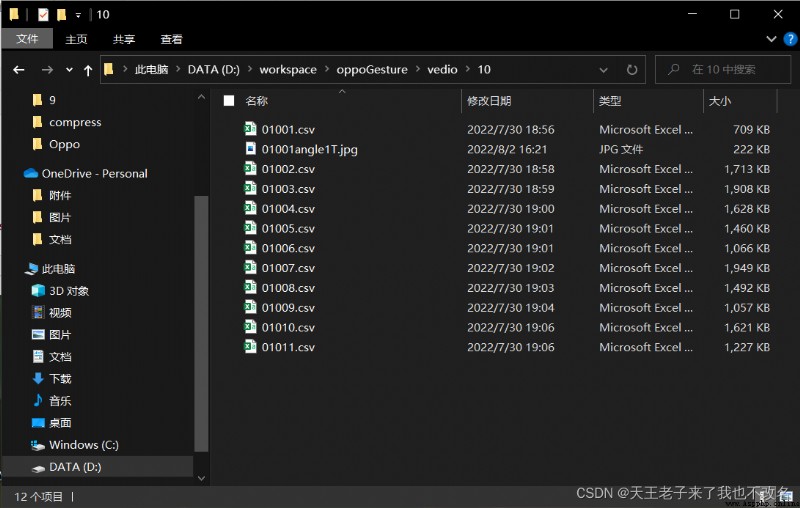Click the size value 1,949 KB

(747, 268)
